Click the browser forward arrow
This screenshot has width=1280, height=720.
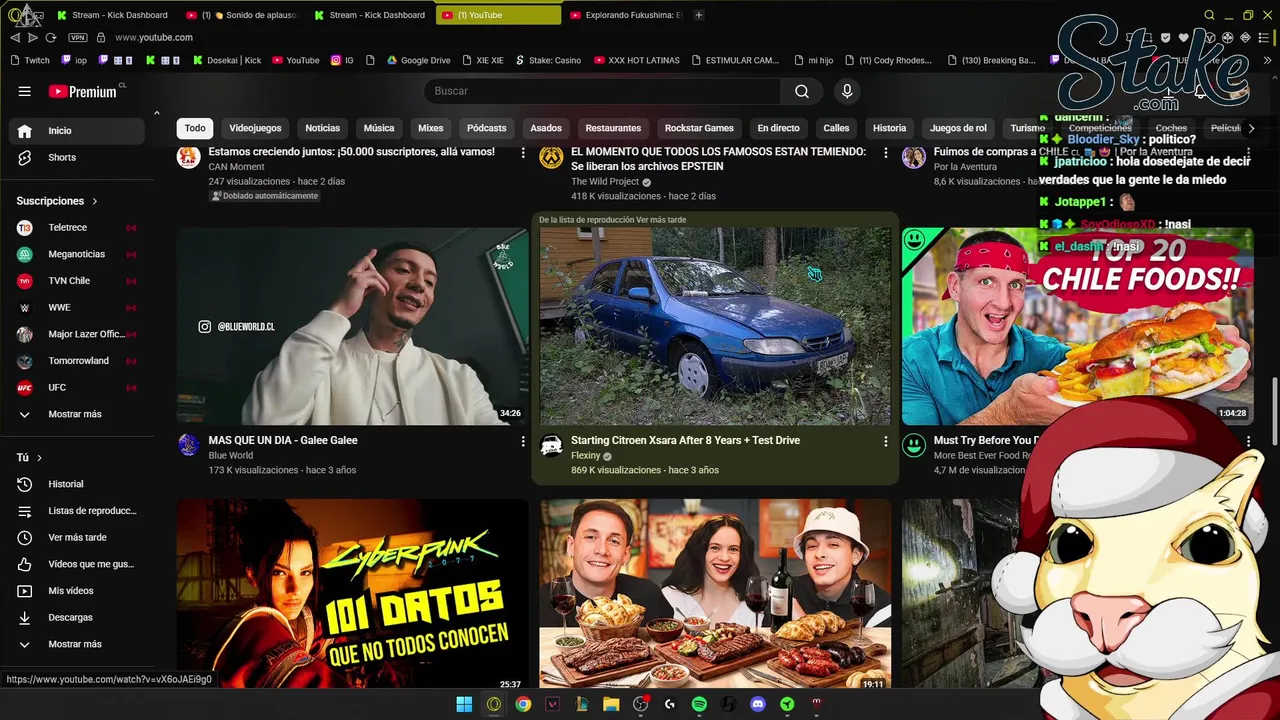pyautogui.click(x=33, y=37)
